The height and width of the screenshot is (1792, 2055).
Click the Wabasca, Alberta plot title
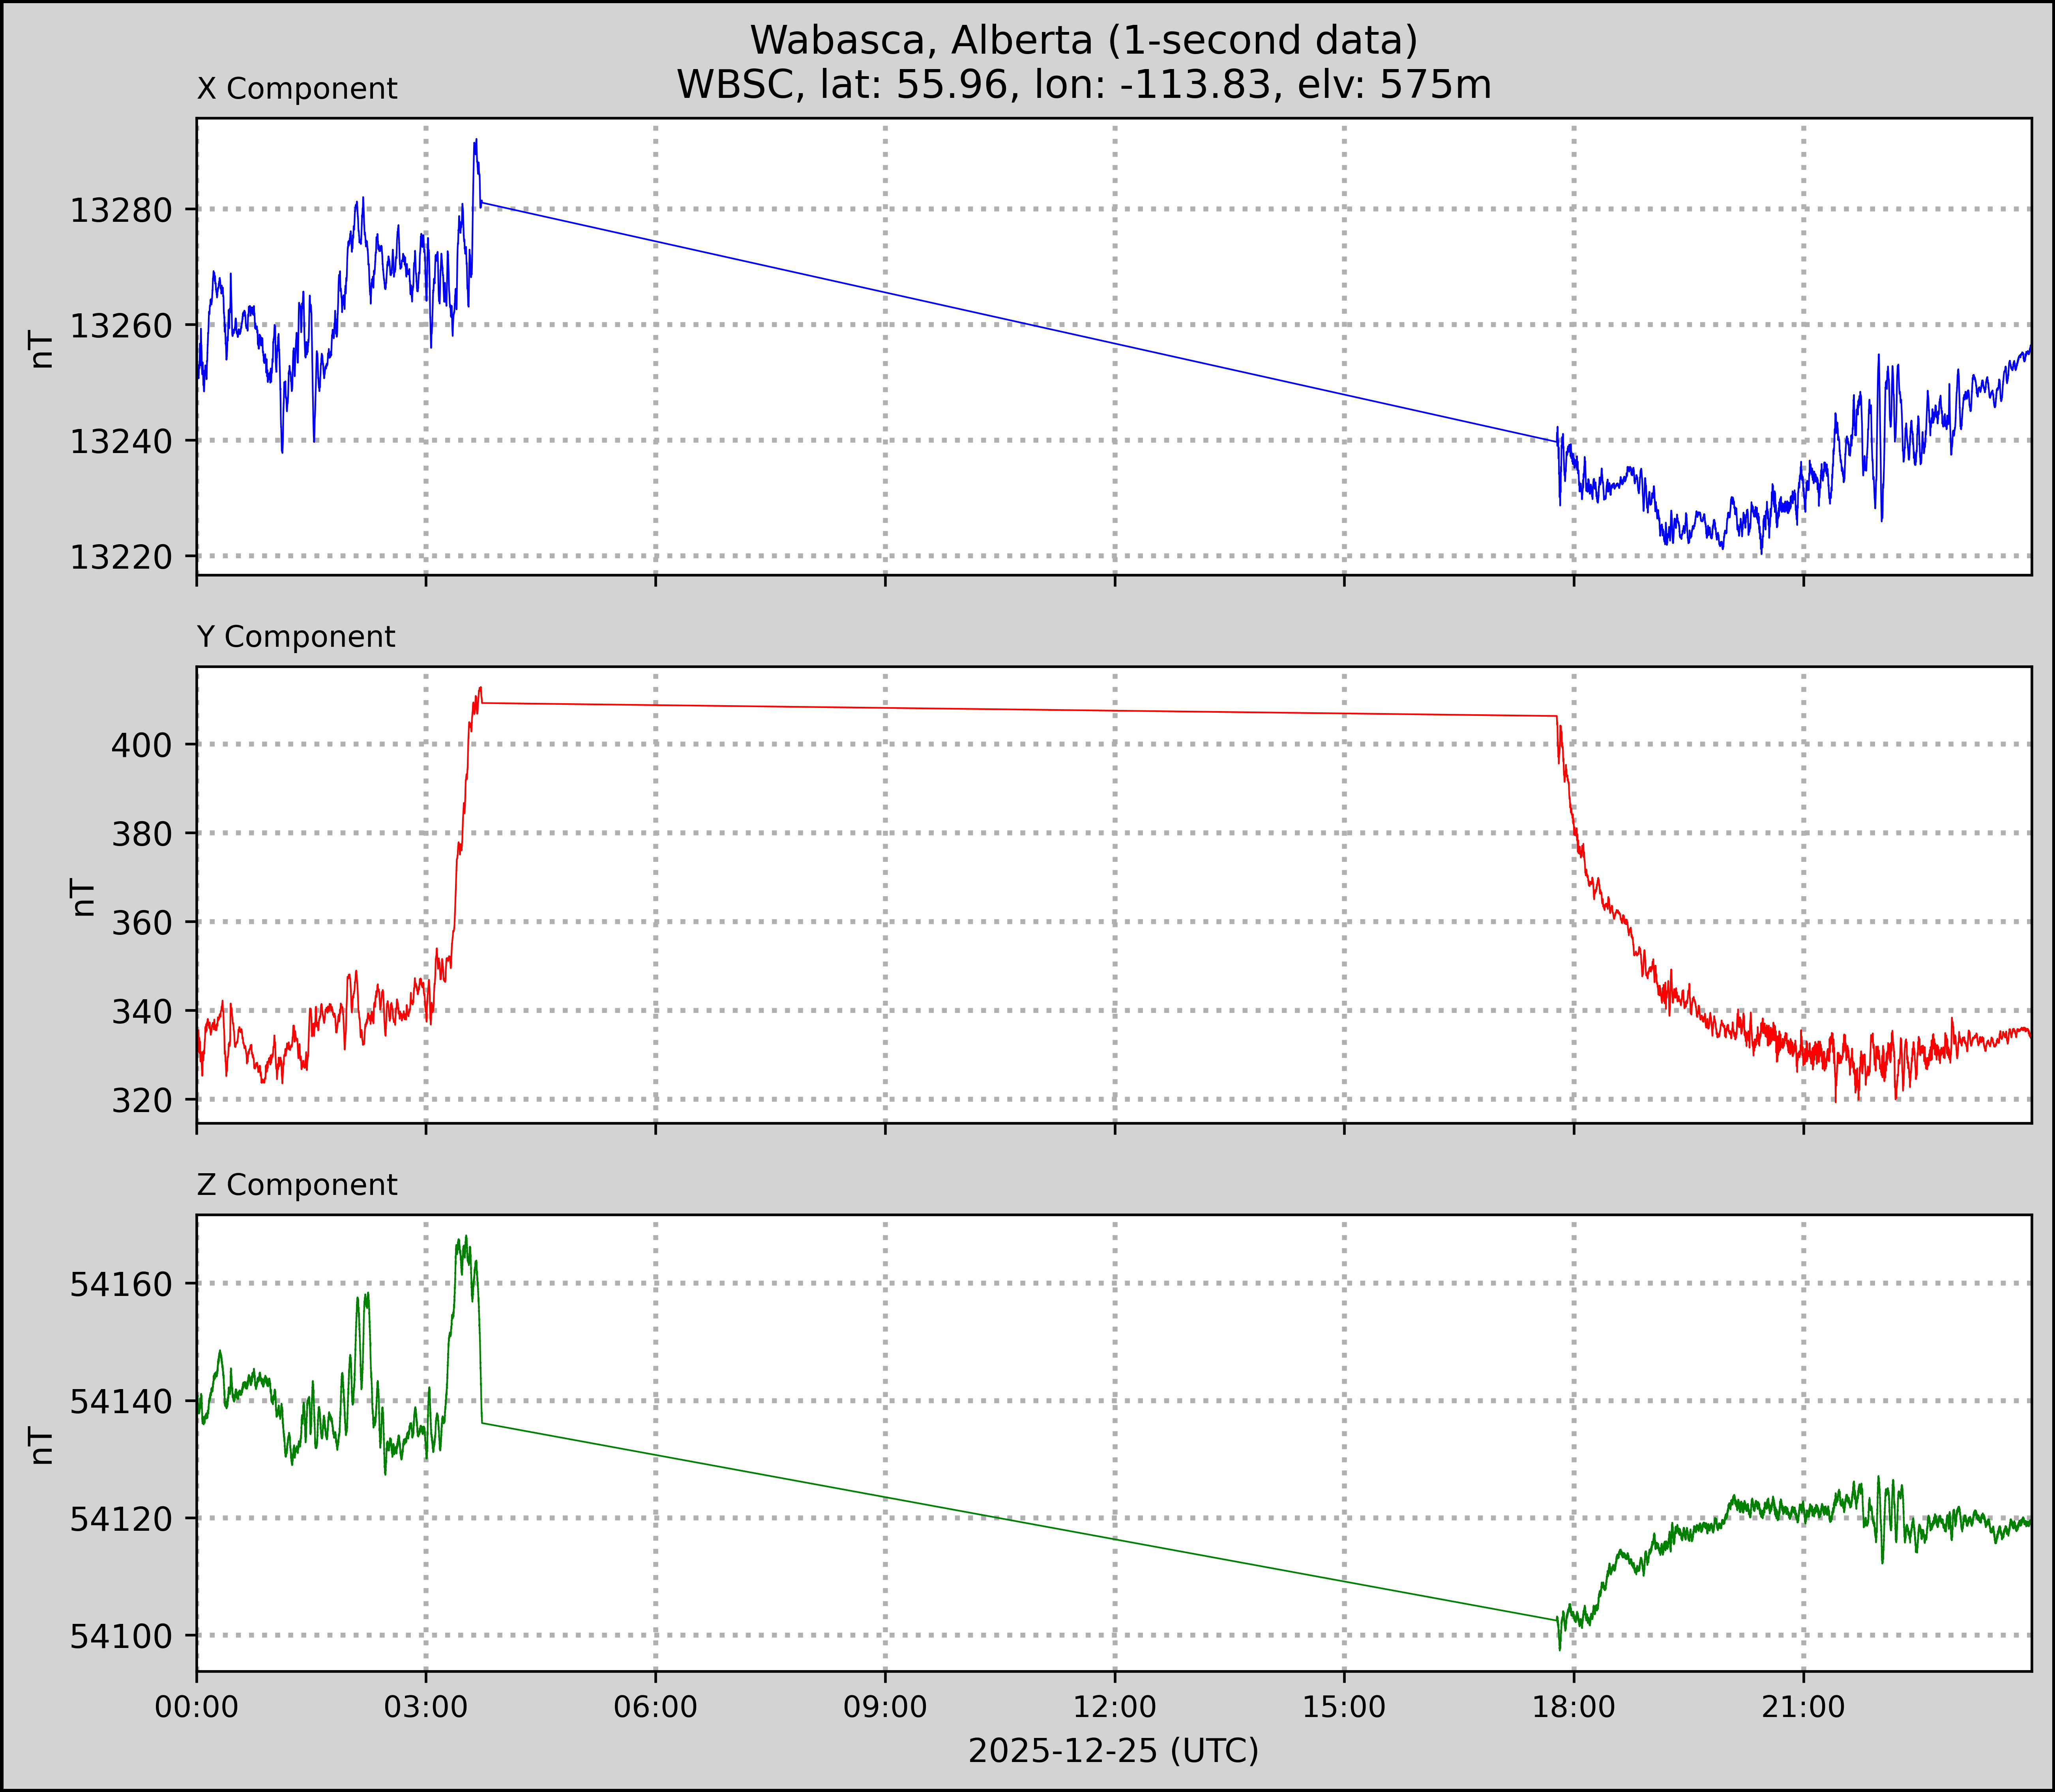pyautogui.click(x=1084, y=40)
